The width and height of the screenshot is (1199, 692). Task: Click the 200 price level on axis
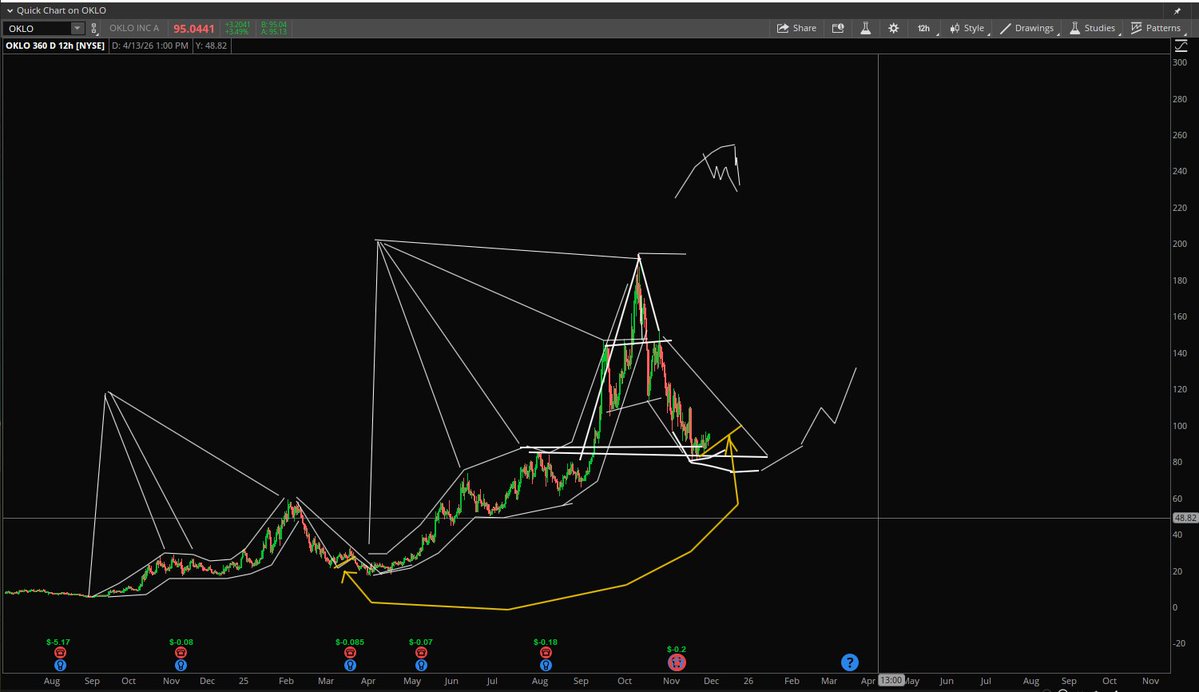[1179, 244]
